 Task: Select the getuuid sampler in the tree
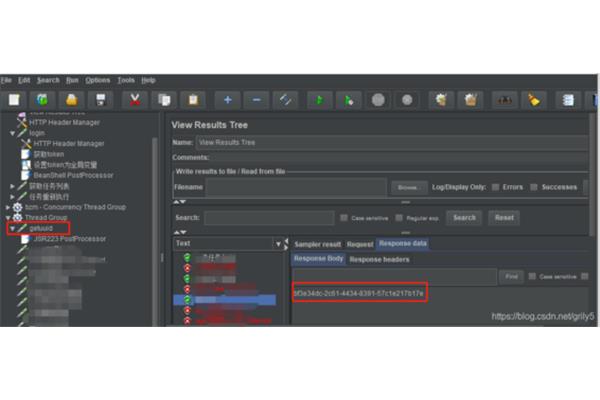click(41, 229)
